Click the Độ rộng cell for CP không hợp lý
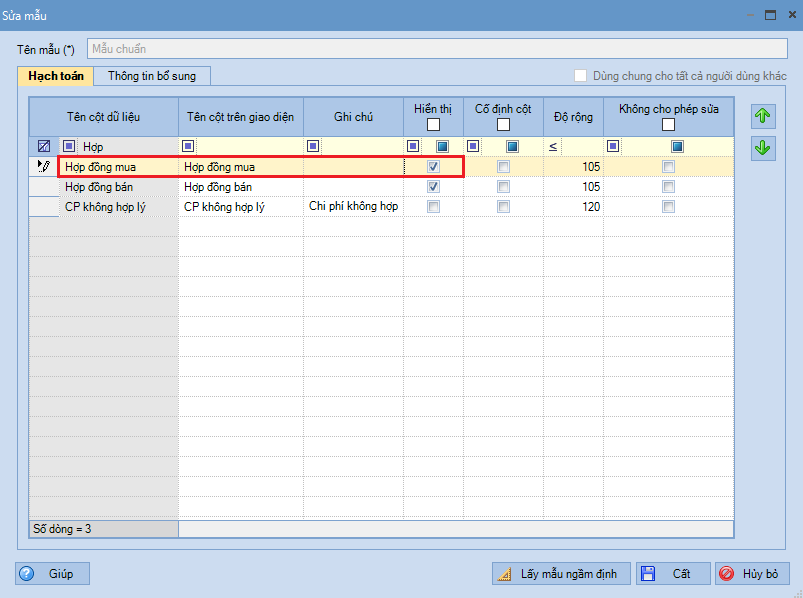Screen dimensions: 803x598 pos(574,207)
